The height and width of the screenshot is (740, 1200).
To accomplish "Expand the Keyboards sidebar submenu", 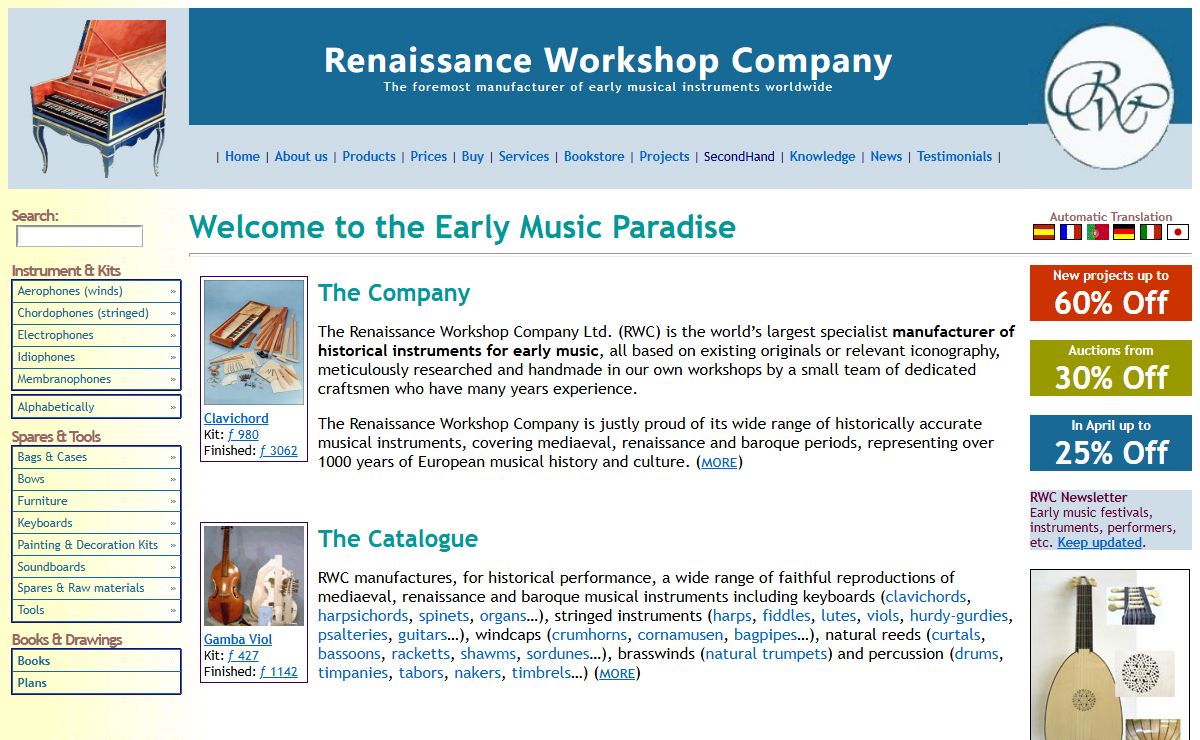I will (x=96, y=523).
